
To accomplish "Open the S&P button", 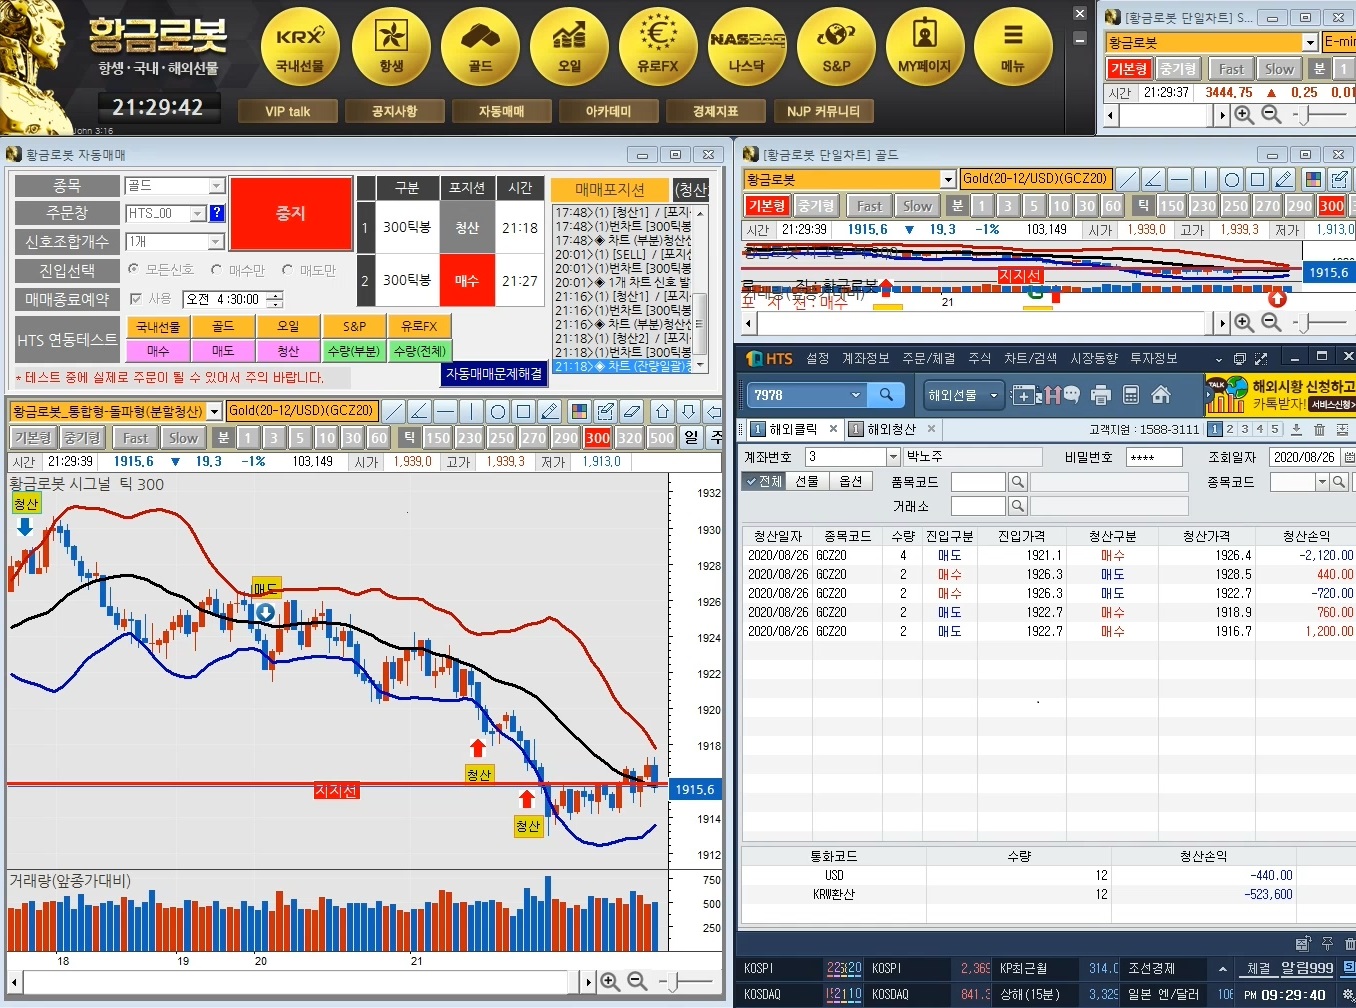I will click(x=836, y=47).
